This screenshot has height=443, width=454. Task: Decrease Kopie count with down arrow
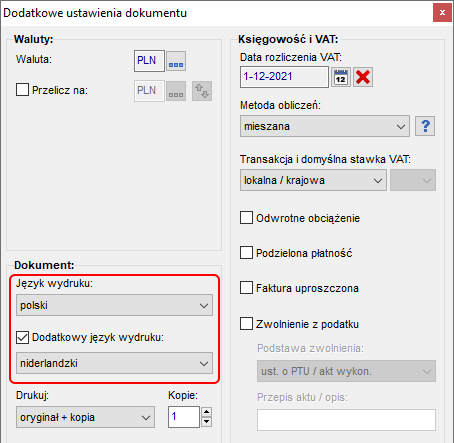pos(207,422)
